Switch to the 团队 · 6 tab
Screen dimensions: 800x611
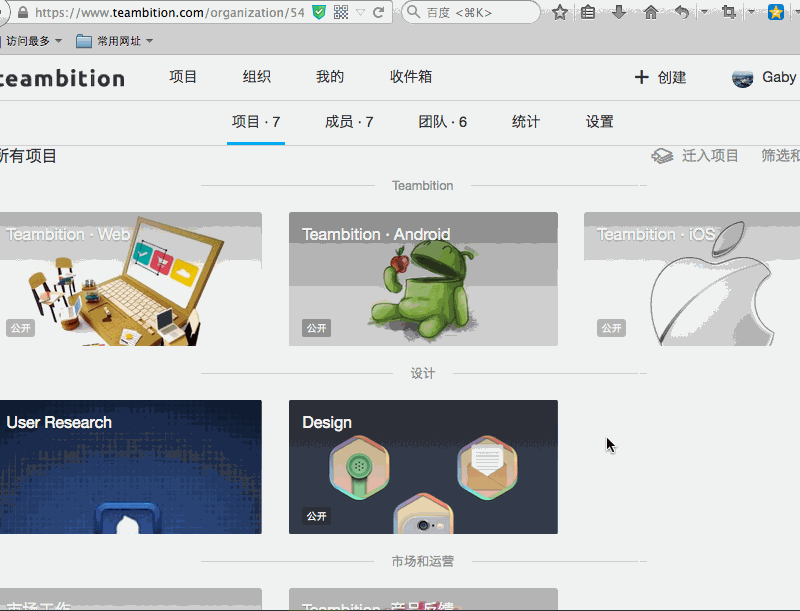(442, 122)
